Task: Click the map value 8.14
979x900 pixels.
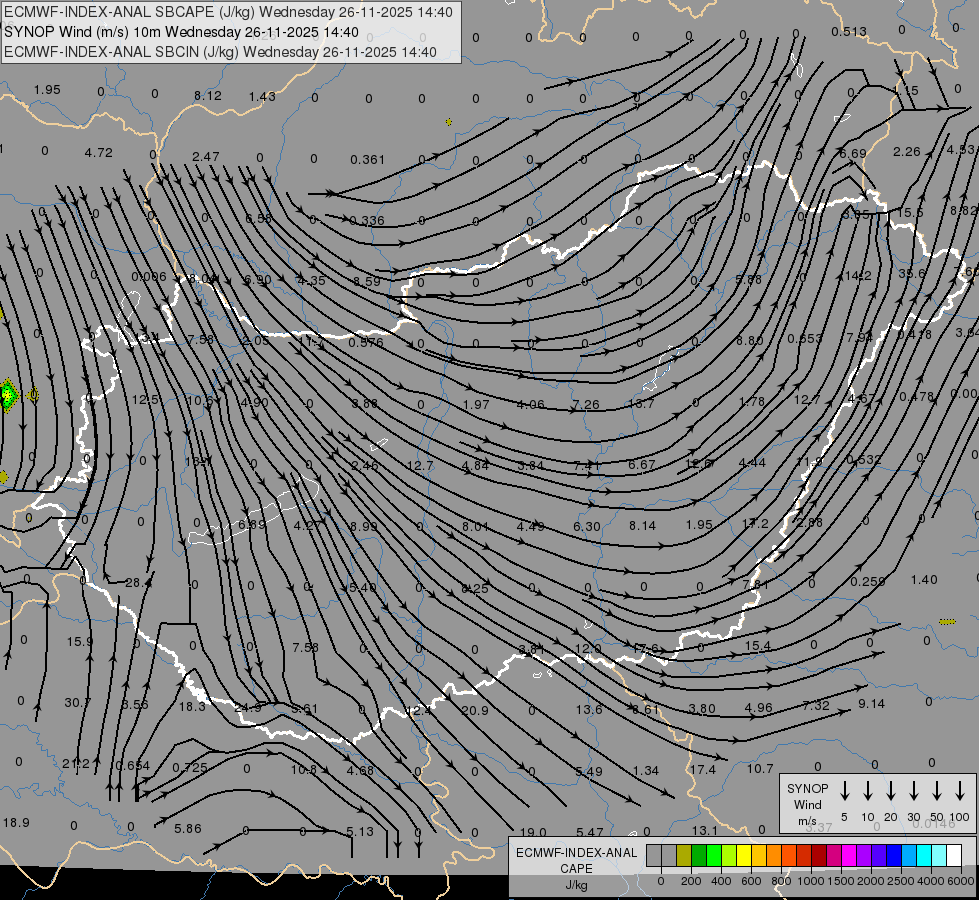Action: coord(642,526)
